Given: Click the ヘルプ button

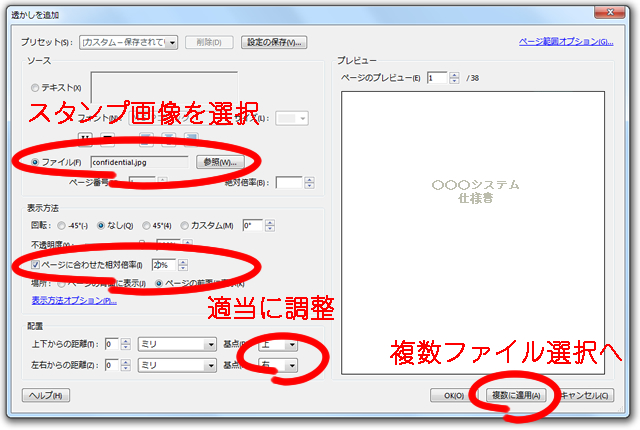Looking at the screenshot, I should click(x=46, y=395).
